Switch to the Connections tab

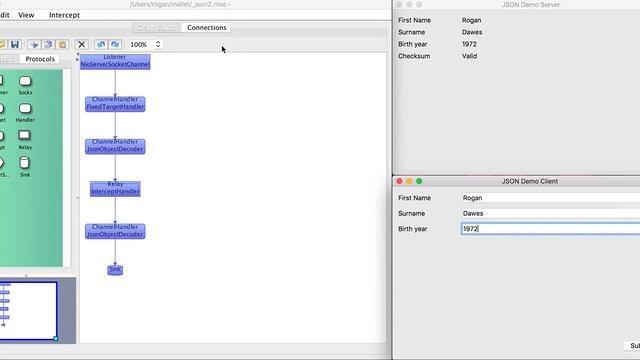(207, 28)
